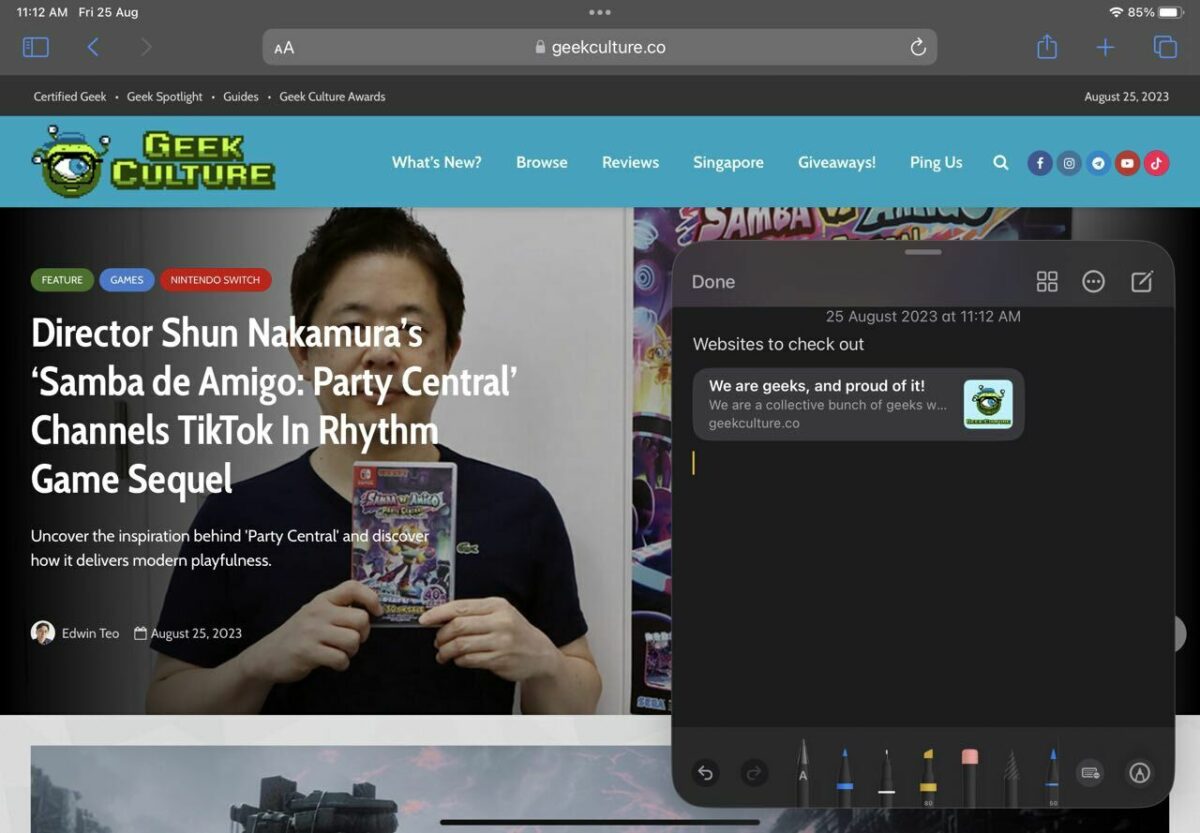Viewport: 1200px width, 833px height.
Task: Visit Geek Culture Telegram channel
Action: point(1098,163)
